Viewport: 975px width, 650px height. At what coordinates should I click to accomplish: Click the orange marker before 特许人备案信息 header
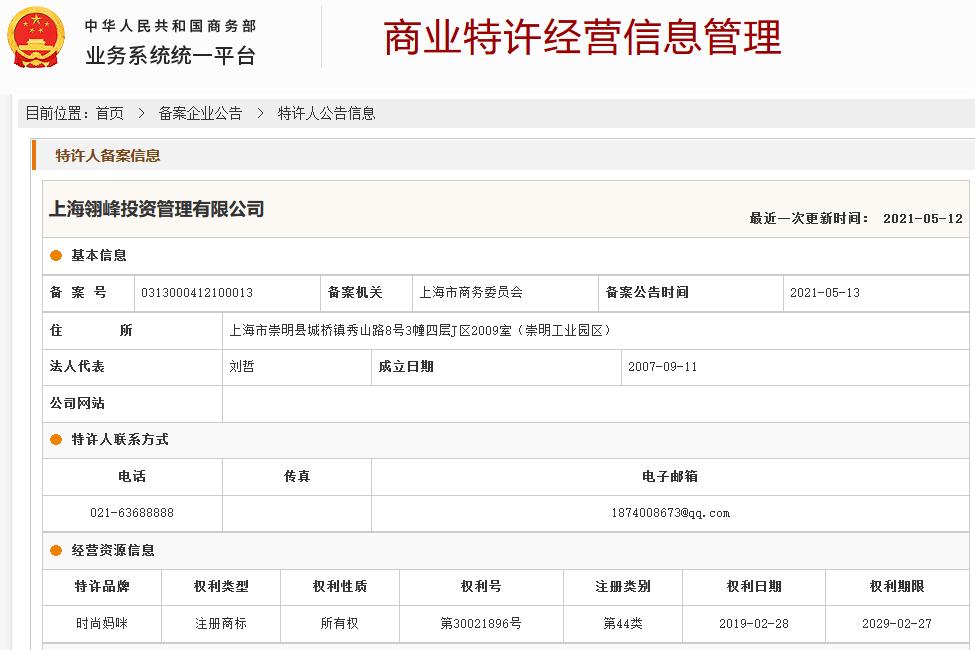(36, 156)
